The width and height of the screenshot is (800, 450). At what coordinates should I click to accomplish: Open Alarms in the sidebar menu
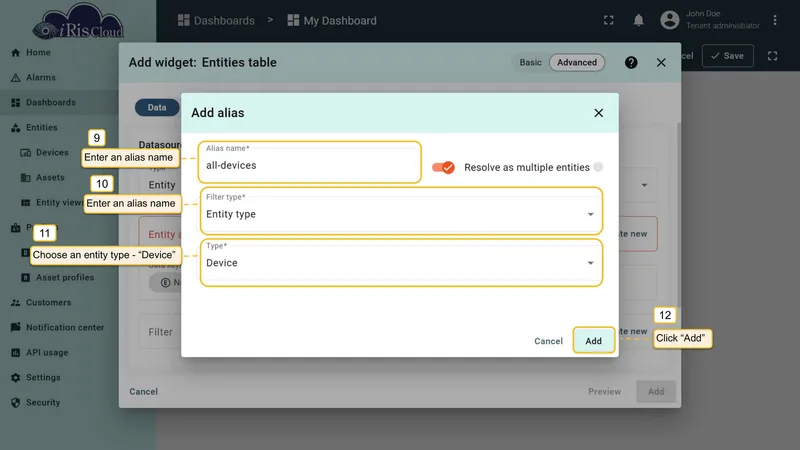[x=41, y=78]
